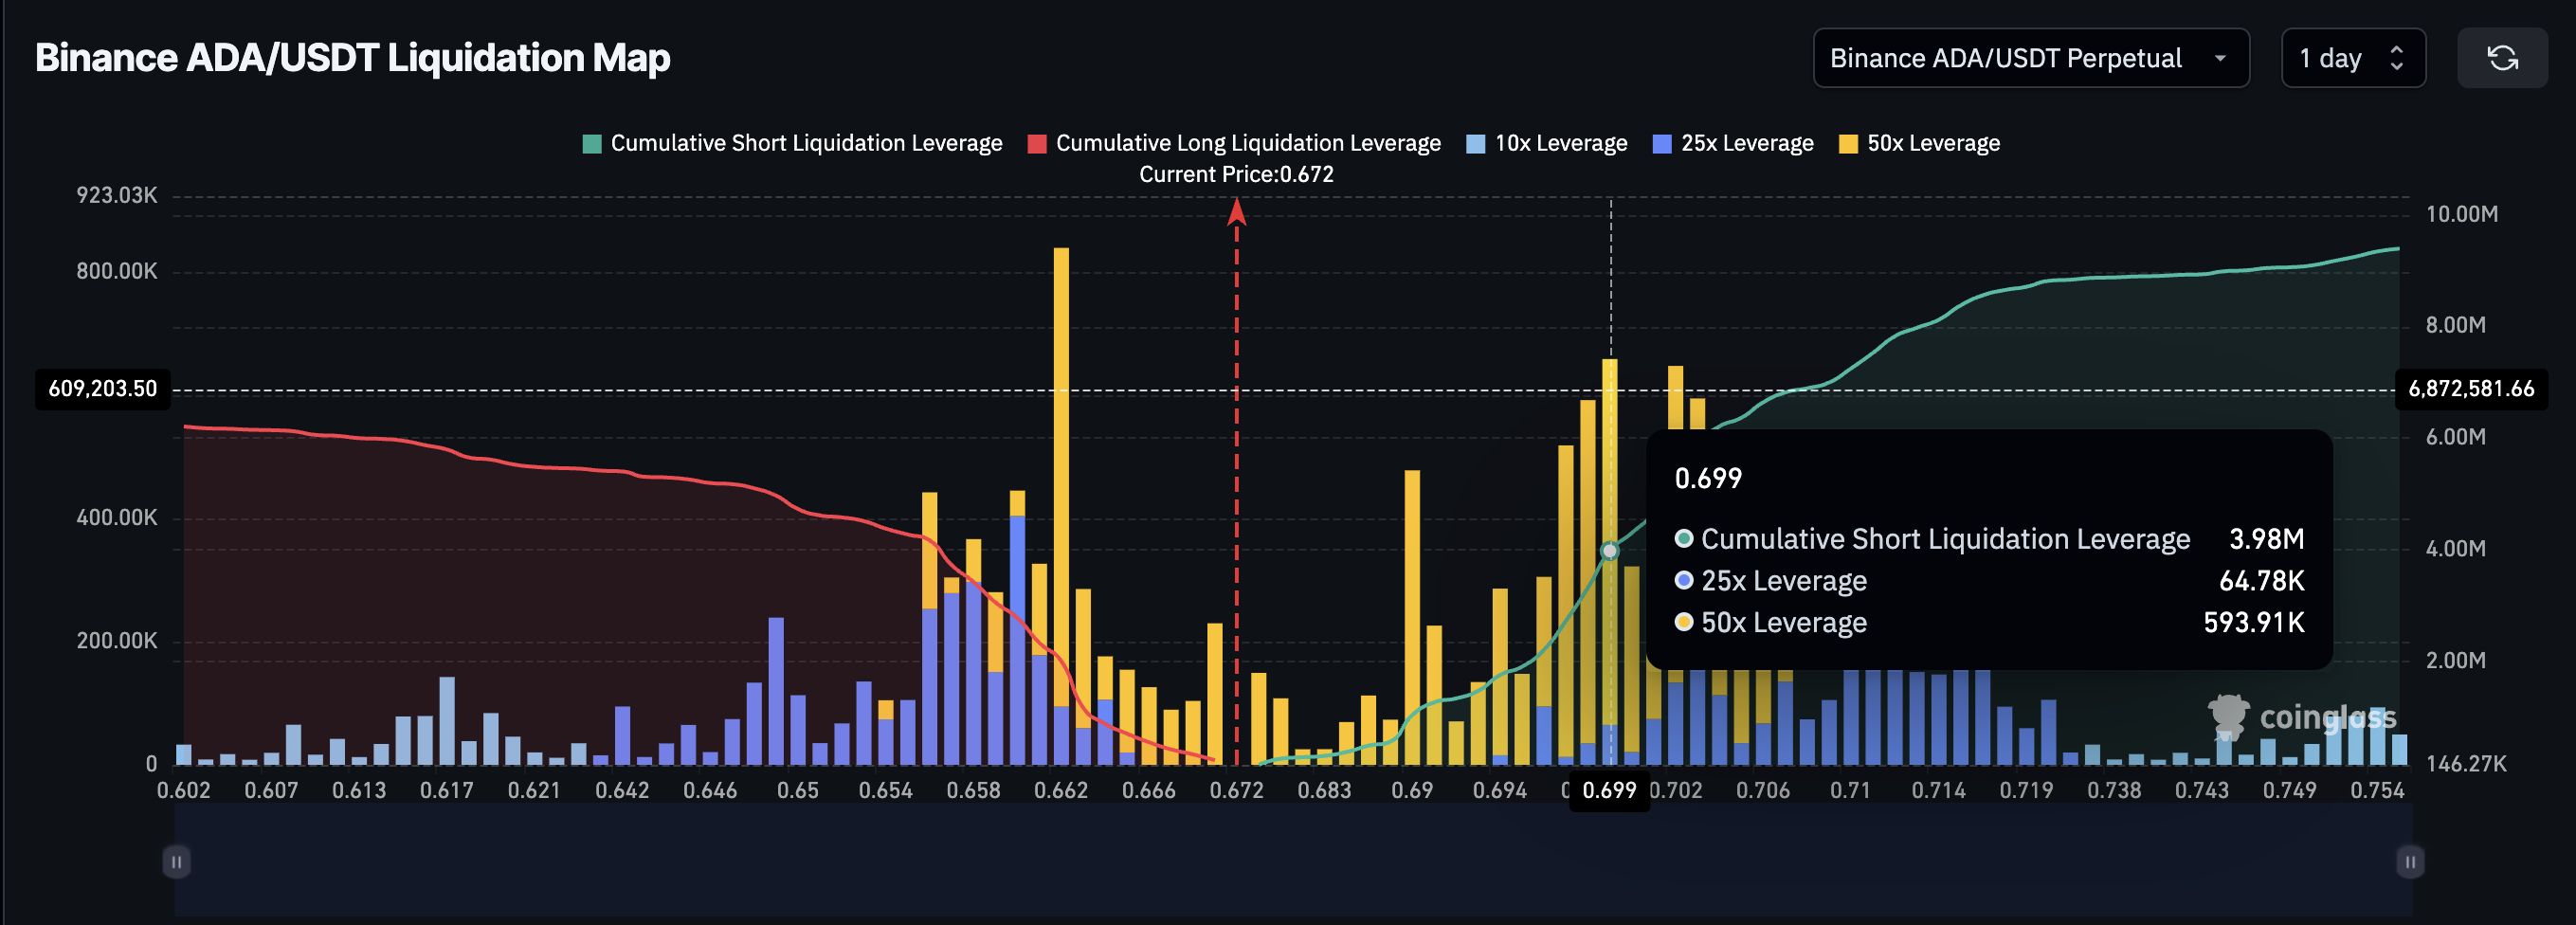The image size is (2576, 925).
Task: Toggle the 10x Leverage legend item
Action: (1546, 143)
